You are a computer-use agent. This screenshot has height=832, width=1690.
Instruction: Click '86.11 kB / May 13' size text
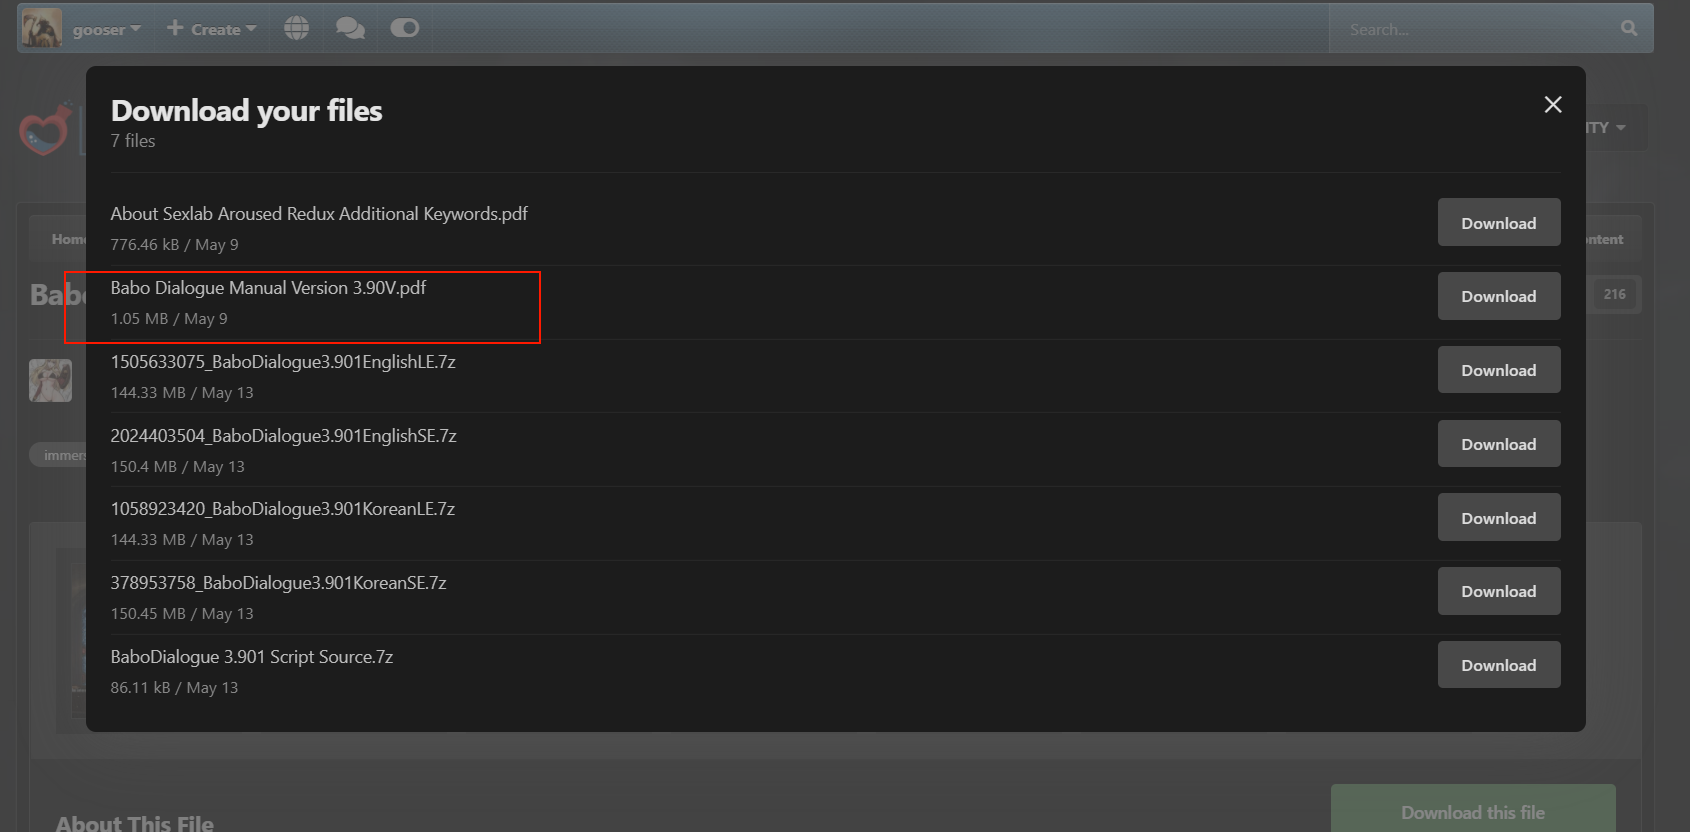(174, 688)
